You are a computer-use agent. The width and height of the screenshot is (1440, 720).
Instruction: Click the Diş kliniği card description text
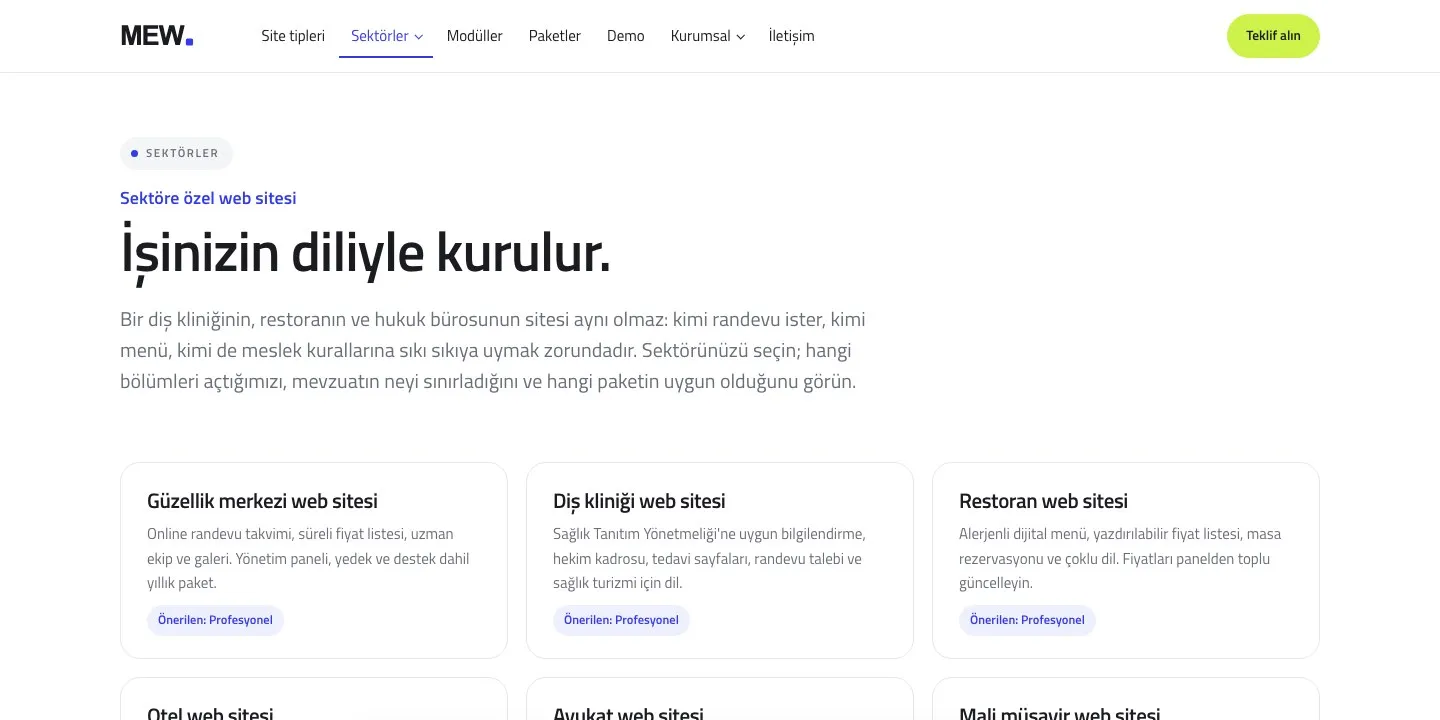709,558
